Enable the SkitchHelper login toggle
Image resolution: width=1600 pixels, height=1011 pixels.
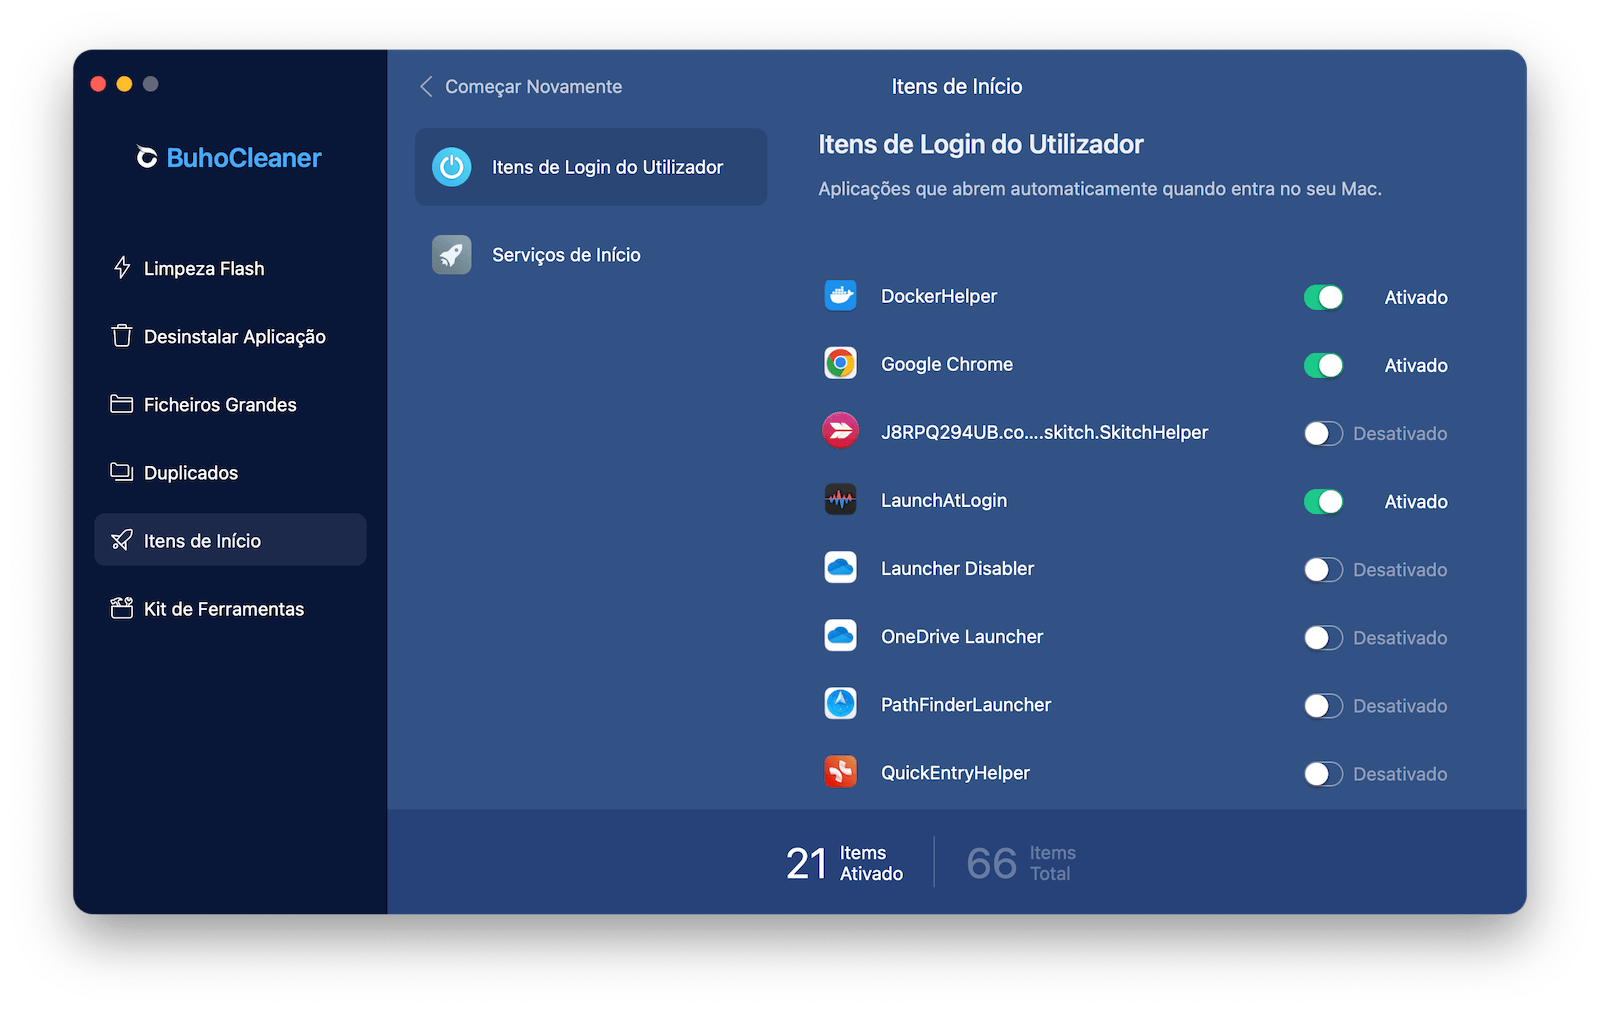[1323, 433]
